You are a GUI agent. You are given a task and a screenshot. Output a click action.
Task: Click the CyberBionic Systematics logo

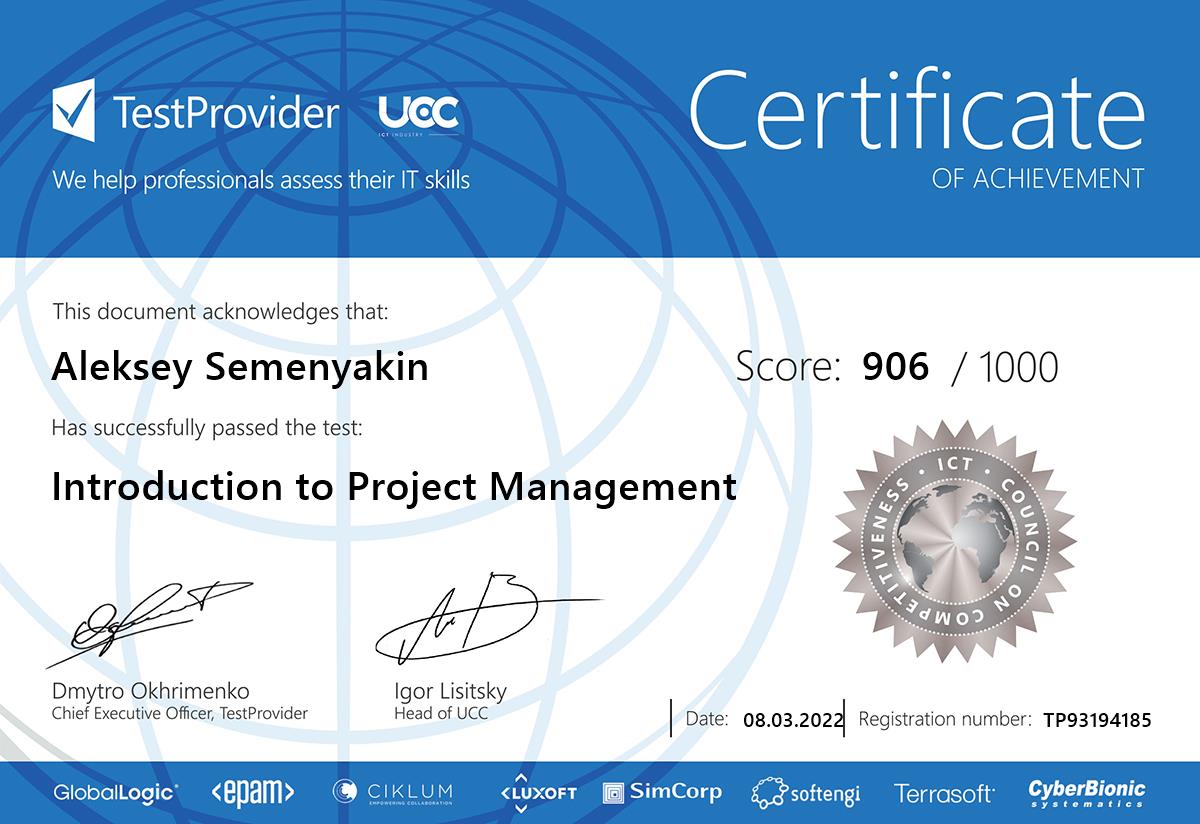click(x=1087, y=793)
